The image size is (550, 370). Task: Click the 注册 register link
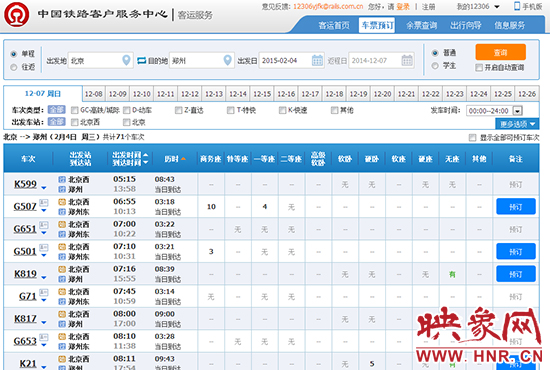click(x=428, y=7)
